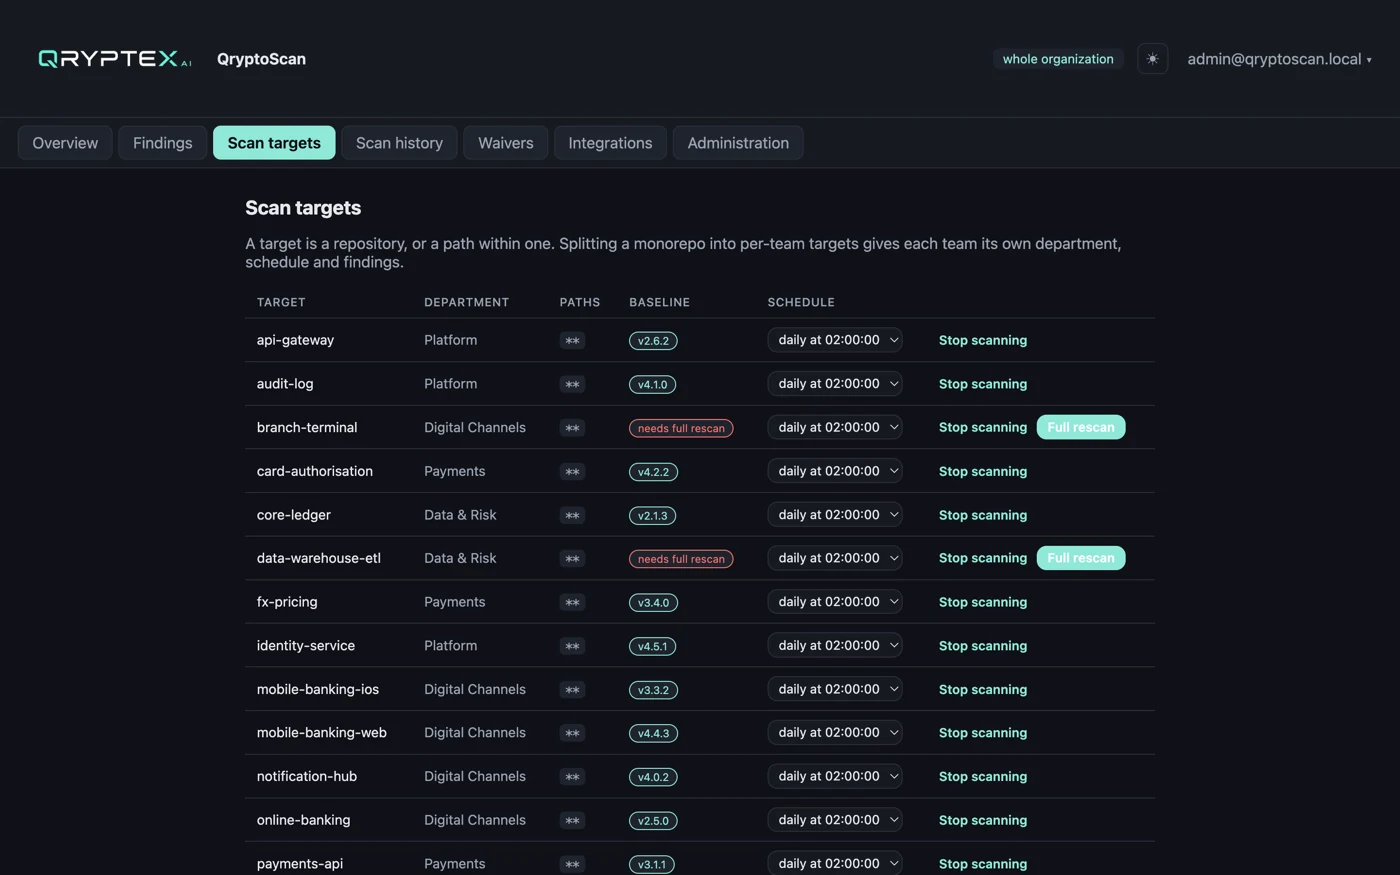Image resolution: width=1400 pixels, height=875 pixels.
Task: Open mobile-banking-web schedule dropdown
Action: coord(835,733)
